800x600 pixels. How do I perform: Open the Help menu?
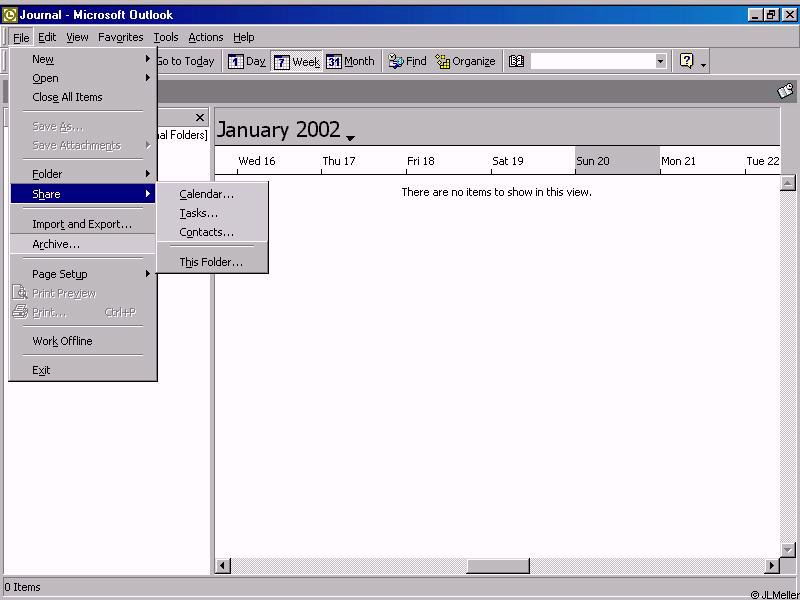(x=243, y=37)
